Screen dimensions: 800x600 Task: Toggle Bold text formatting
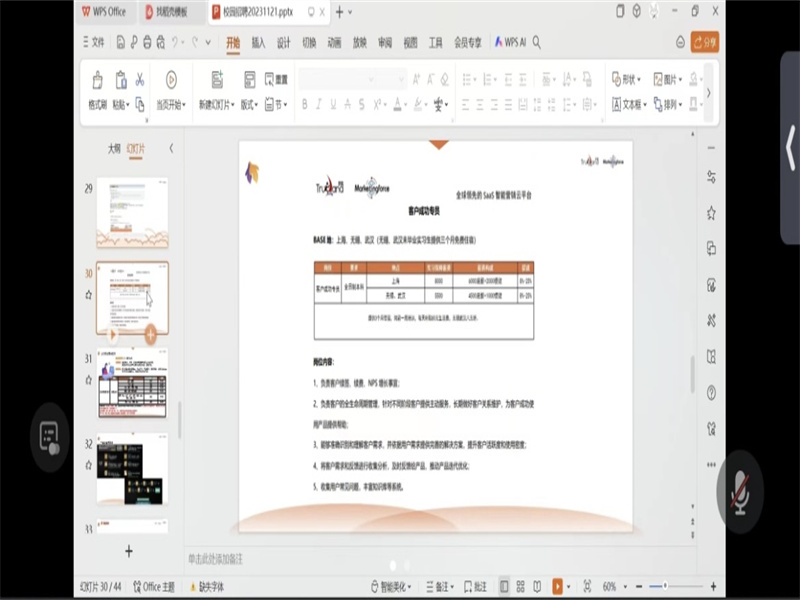click(305, 104)
